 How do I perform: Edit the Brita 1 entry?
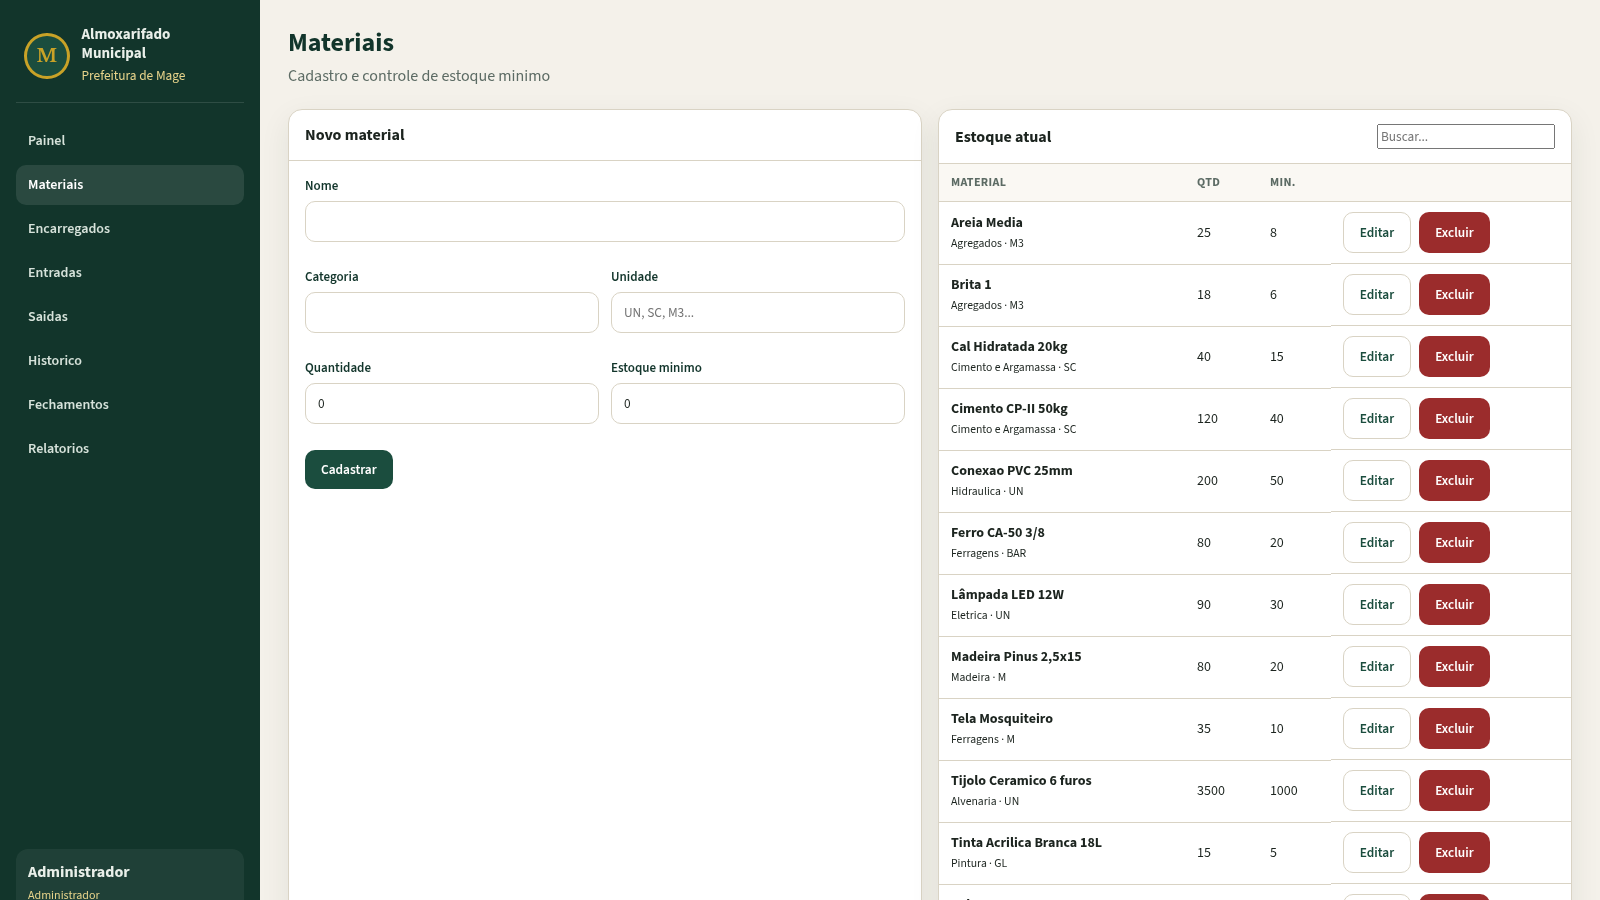[1377, 295]
